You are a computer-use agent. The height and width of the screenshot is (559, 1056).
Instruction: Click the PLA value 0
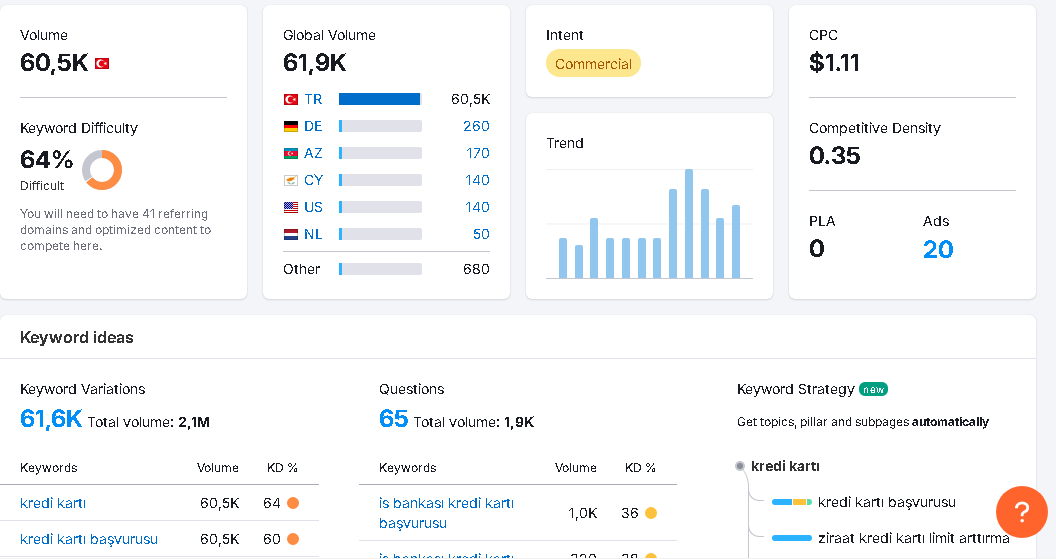point(816,249)
